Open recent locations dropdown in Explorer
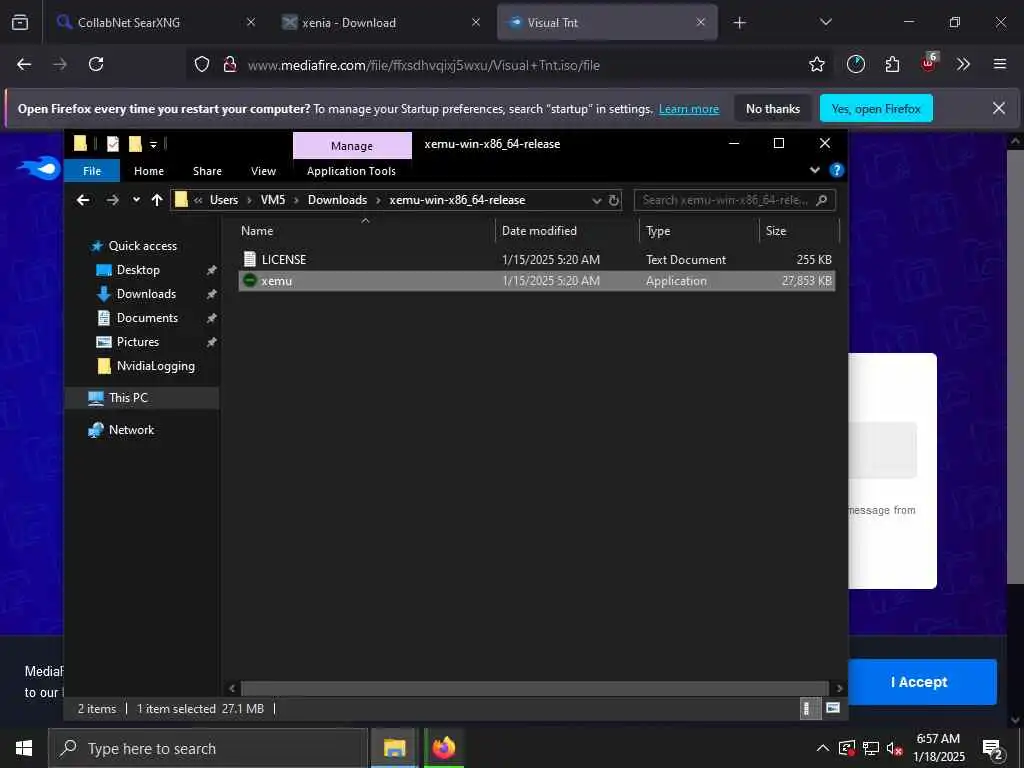This screenshot has height=768, width=1024. 136,200
